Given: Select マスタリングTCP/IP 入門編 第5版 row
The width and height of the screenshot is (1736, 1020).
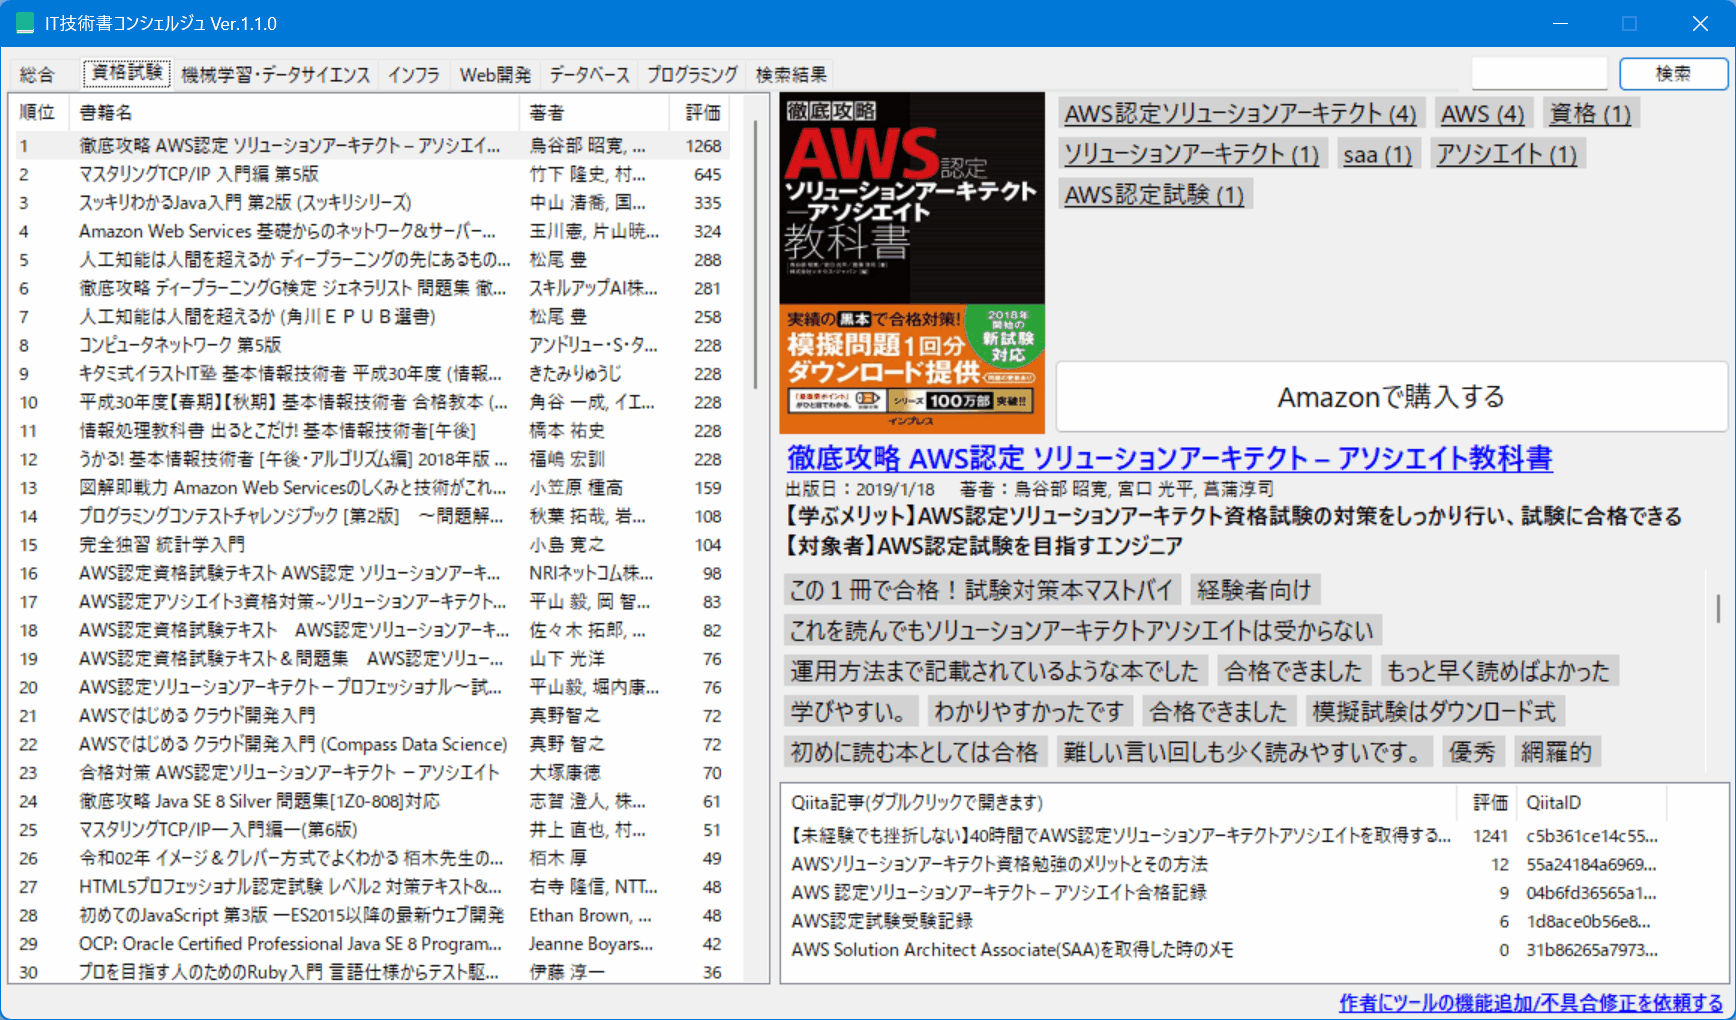Looking at the screenshot, I should tap(370, 174).
